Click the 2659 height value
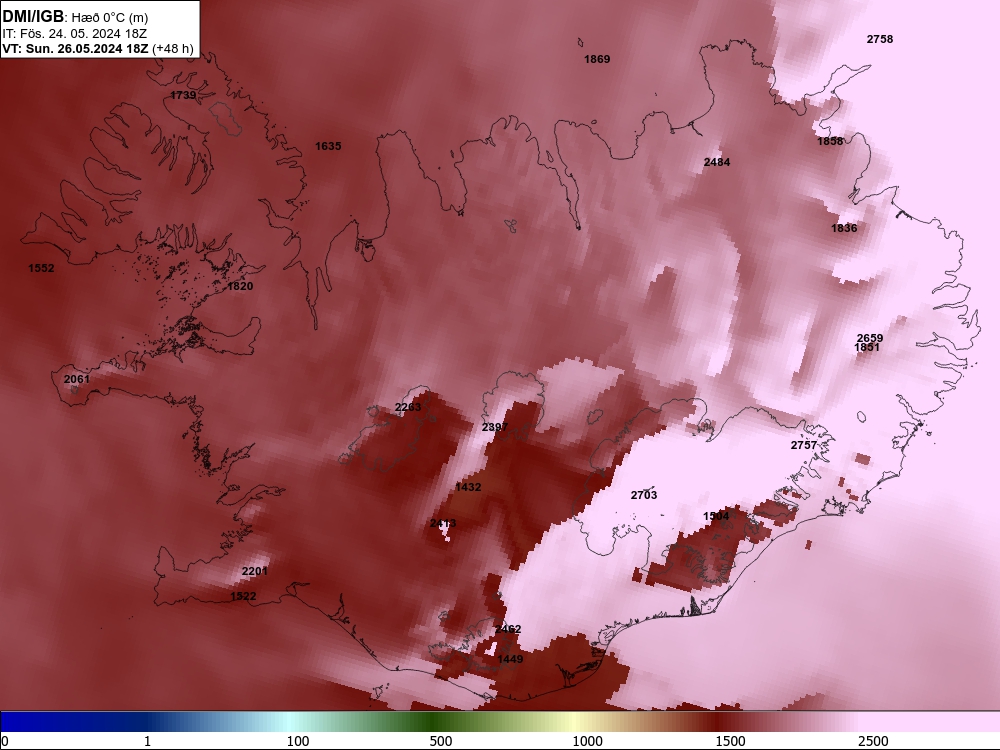 [x=870, y=338]
